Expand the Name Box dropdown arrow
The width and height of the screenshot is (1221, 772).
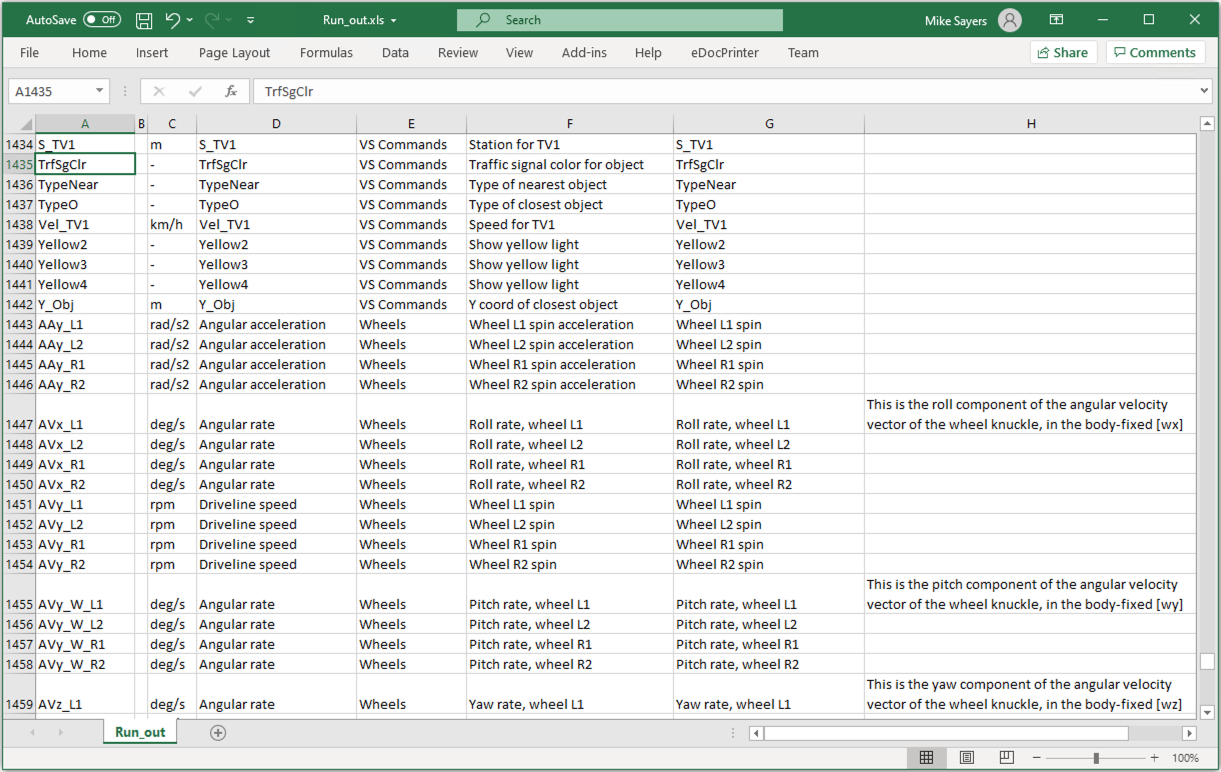pos(100,91)
